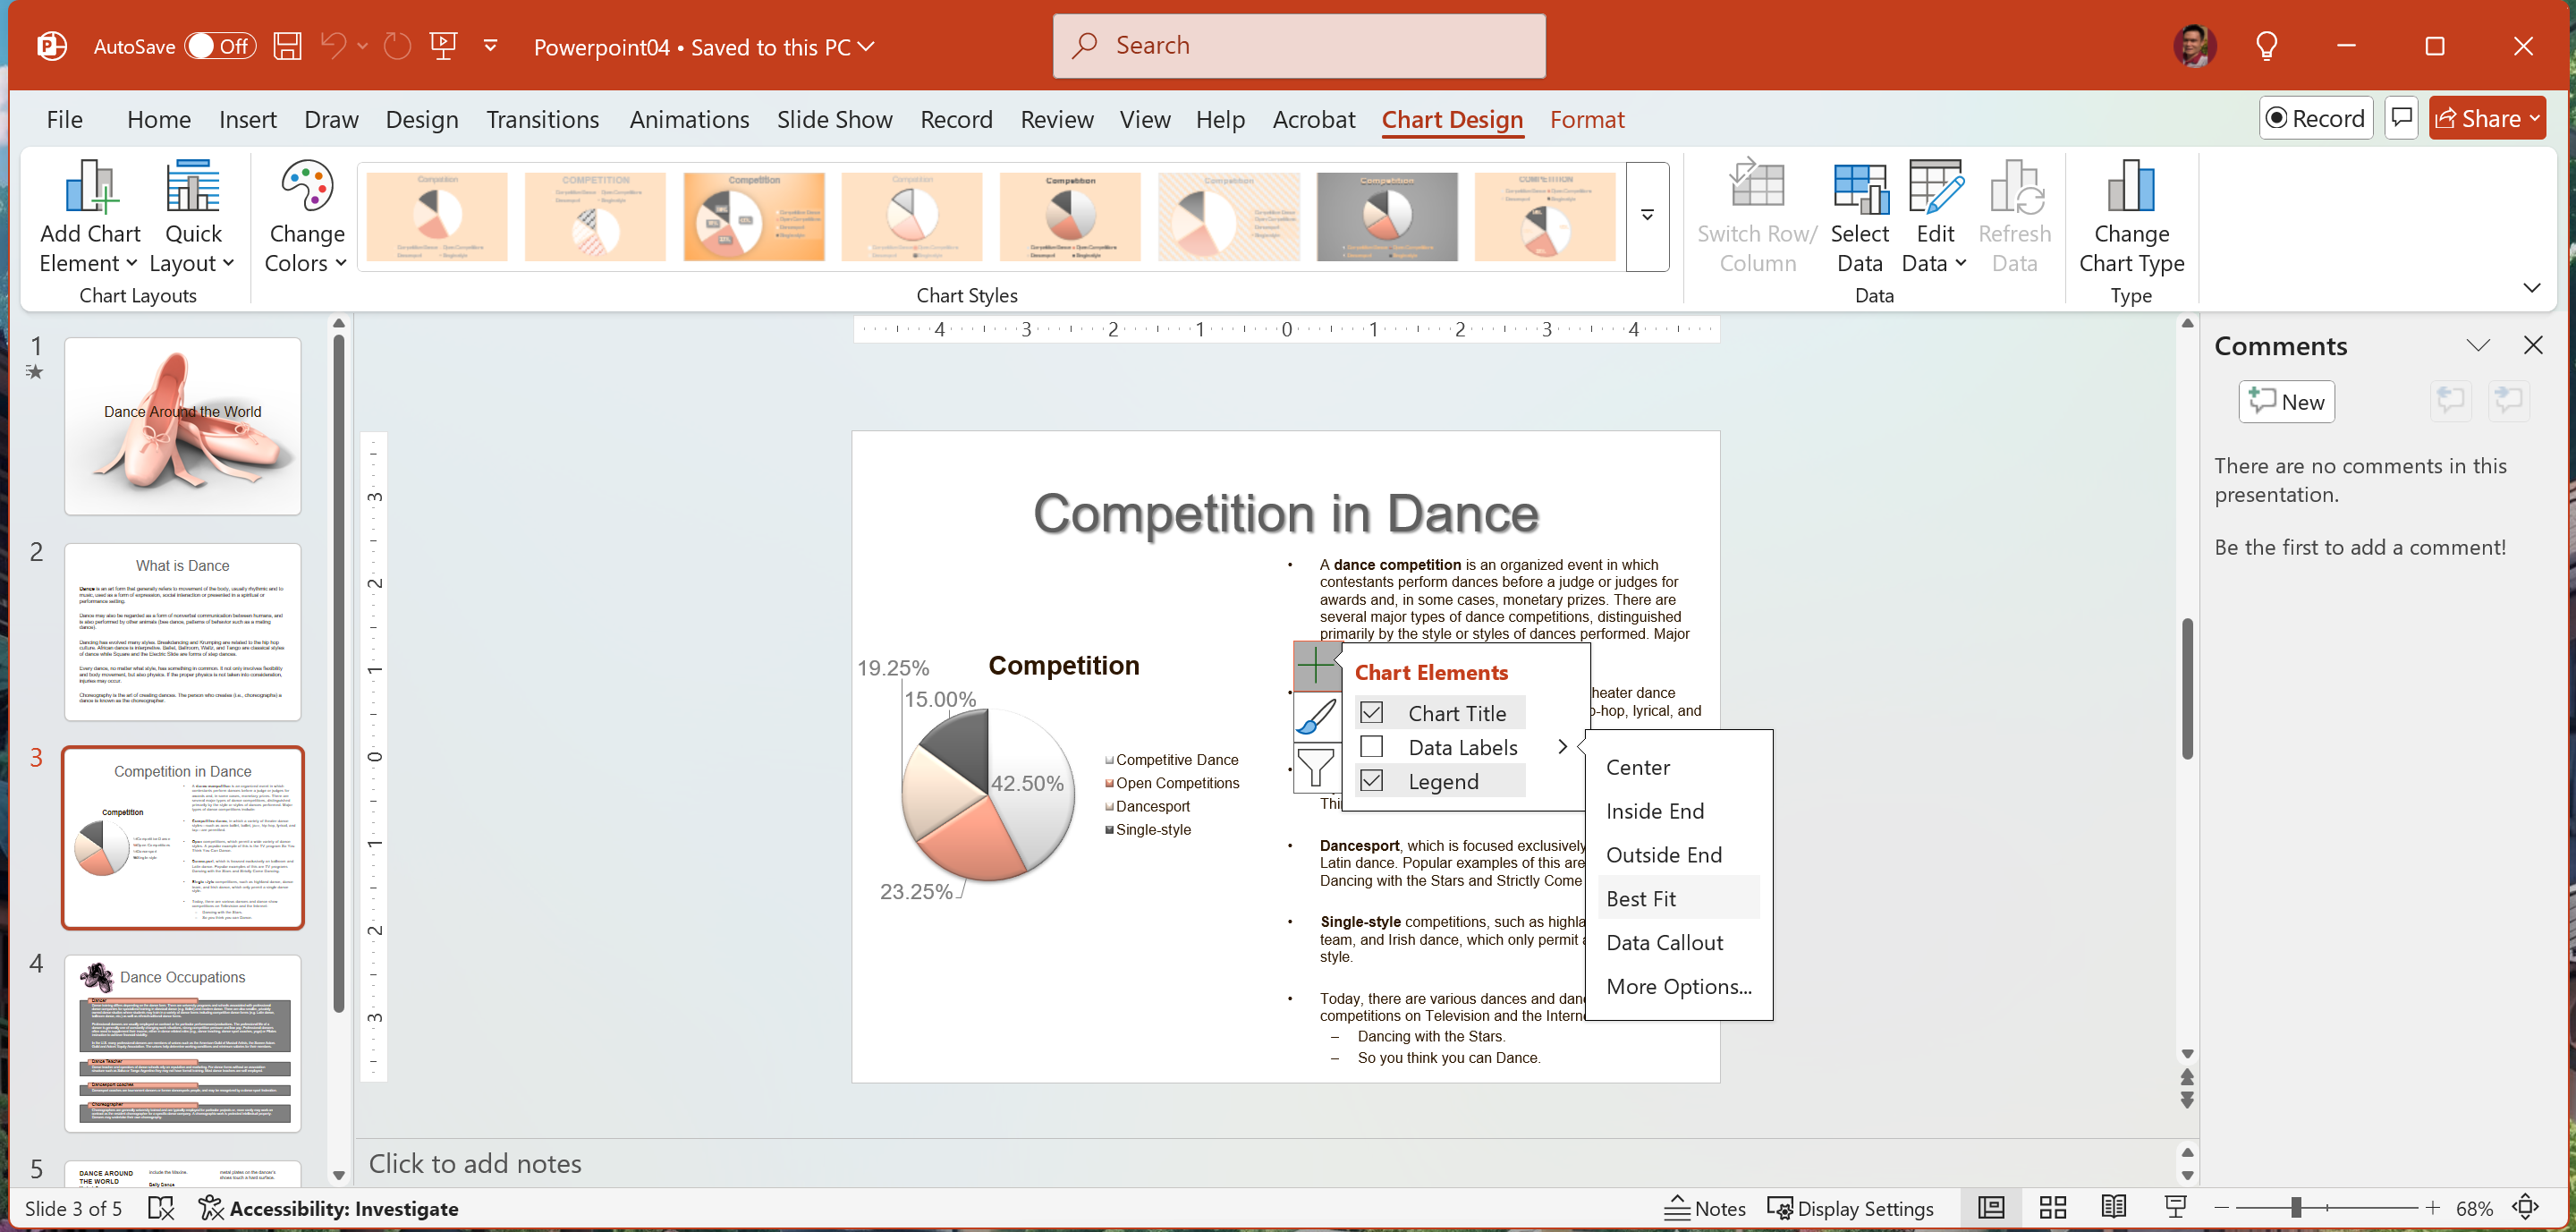The image size is (2576, 1232).
Task: Open the Quick Layout dropdown
Action: pyautogui.click(x=192, y=217)
